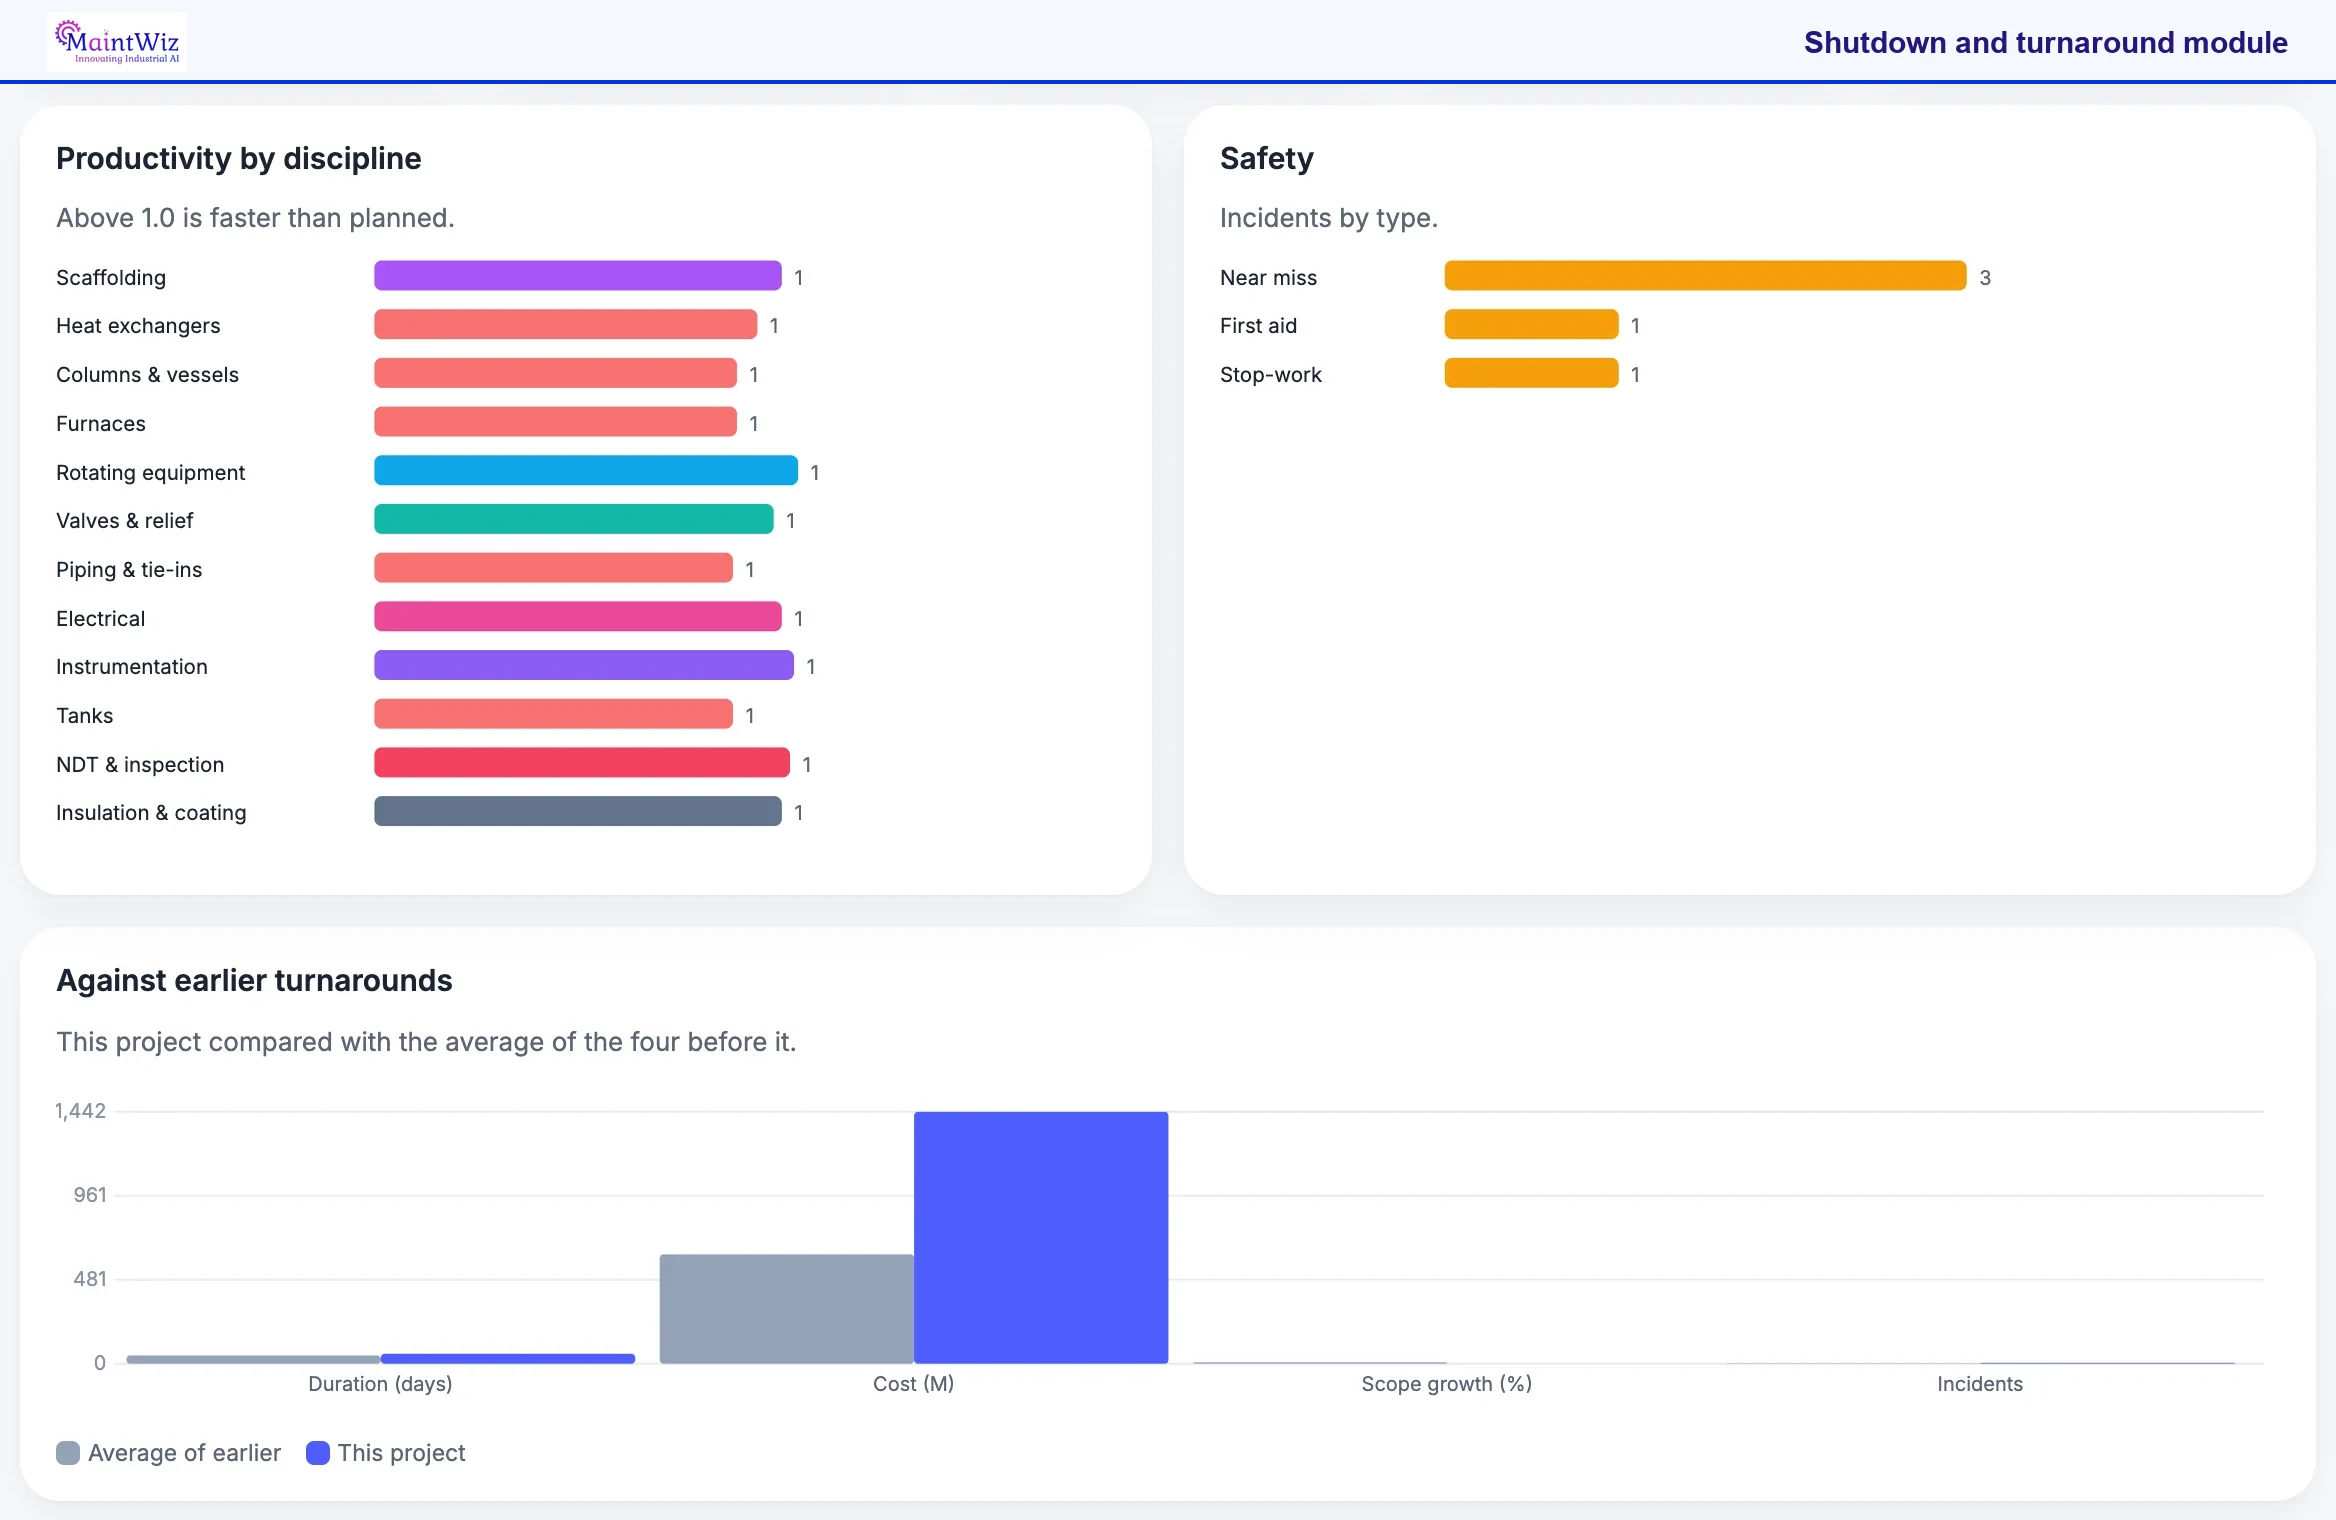Select the Rotating equipment blue bar

(585, 471)
